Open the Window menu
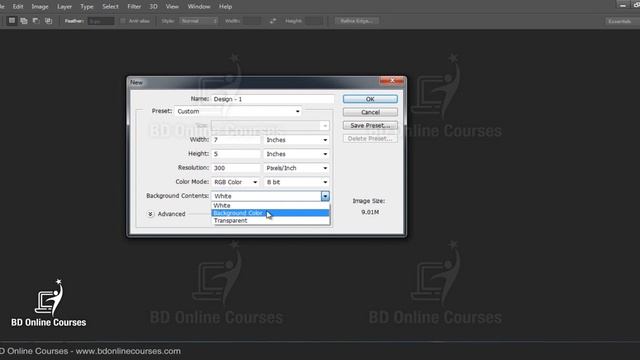640x360 pixels. 199,7
